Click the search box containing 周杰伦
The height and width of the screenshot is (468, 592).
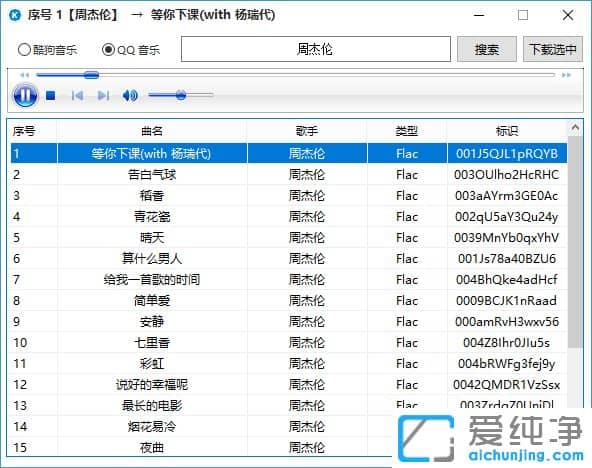(316, 49)
